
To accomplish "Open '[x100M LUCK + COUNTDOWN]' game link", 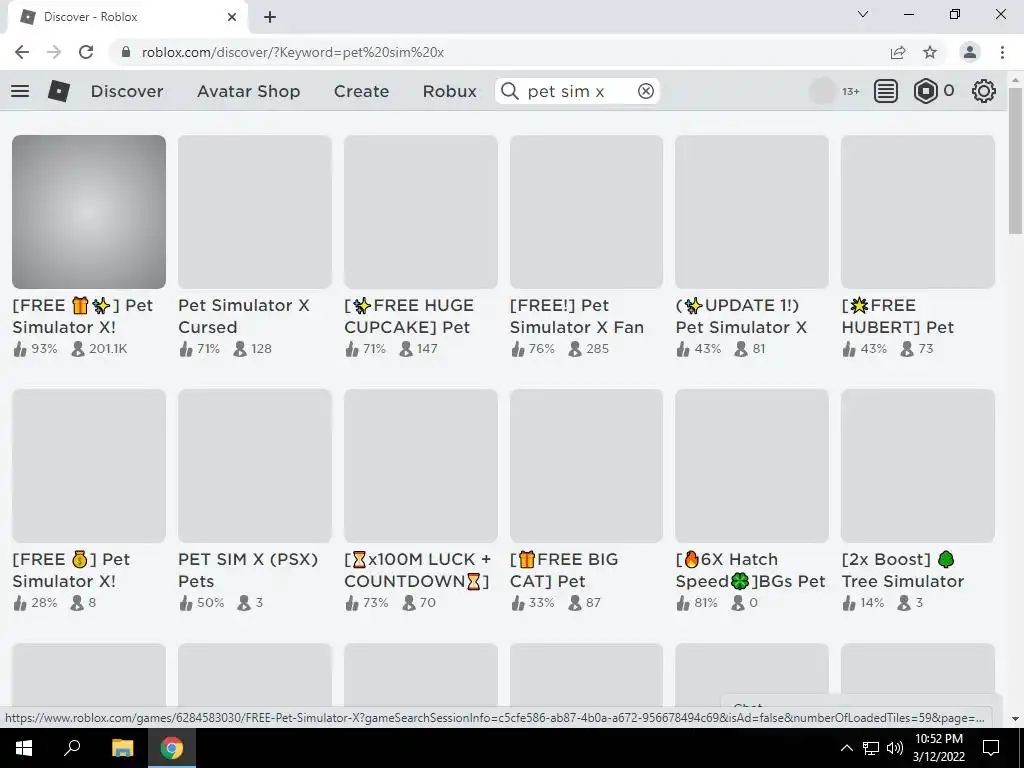I will [x=417, y=570].
